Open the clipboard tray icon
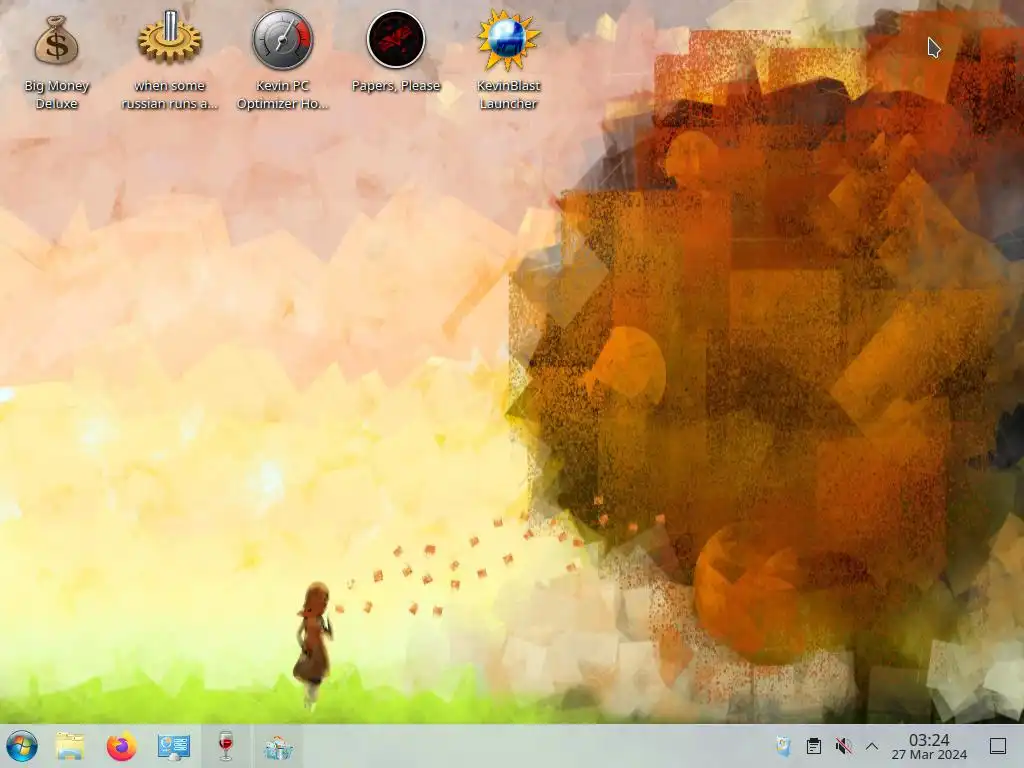The image size is (1024, 768). click(x=814, y=746)
